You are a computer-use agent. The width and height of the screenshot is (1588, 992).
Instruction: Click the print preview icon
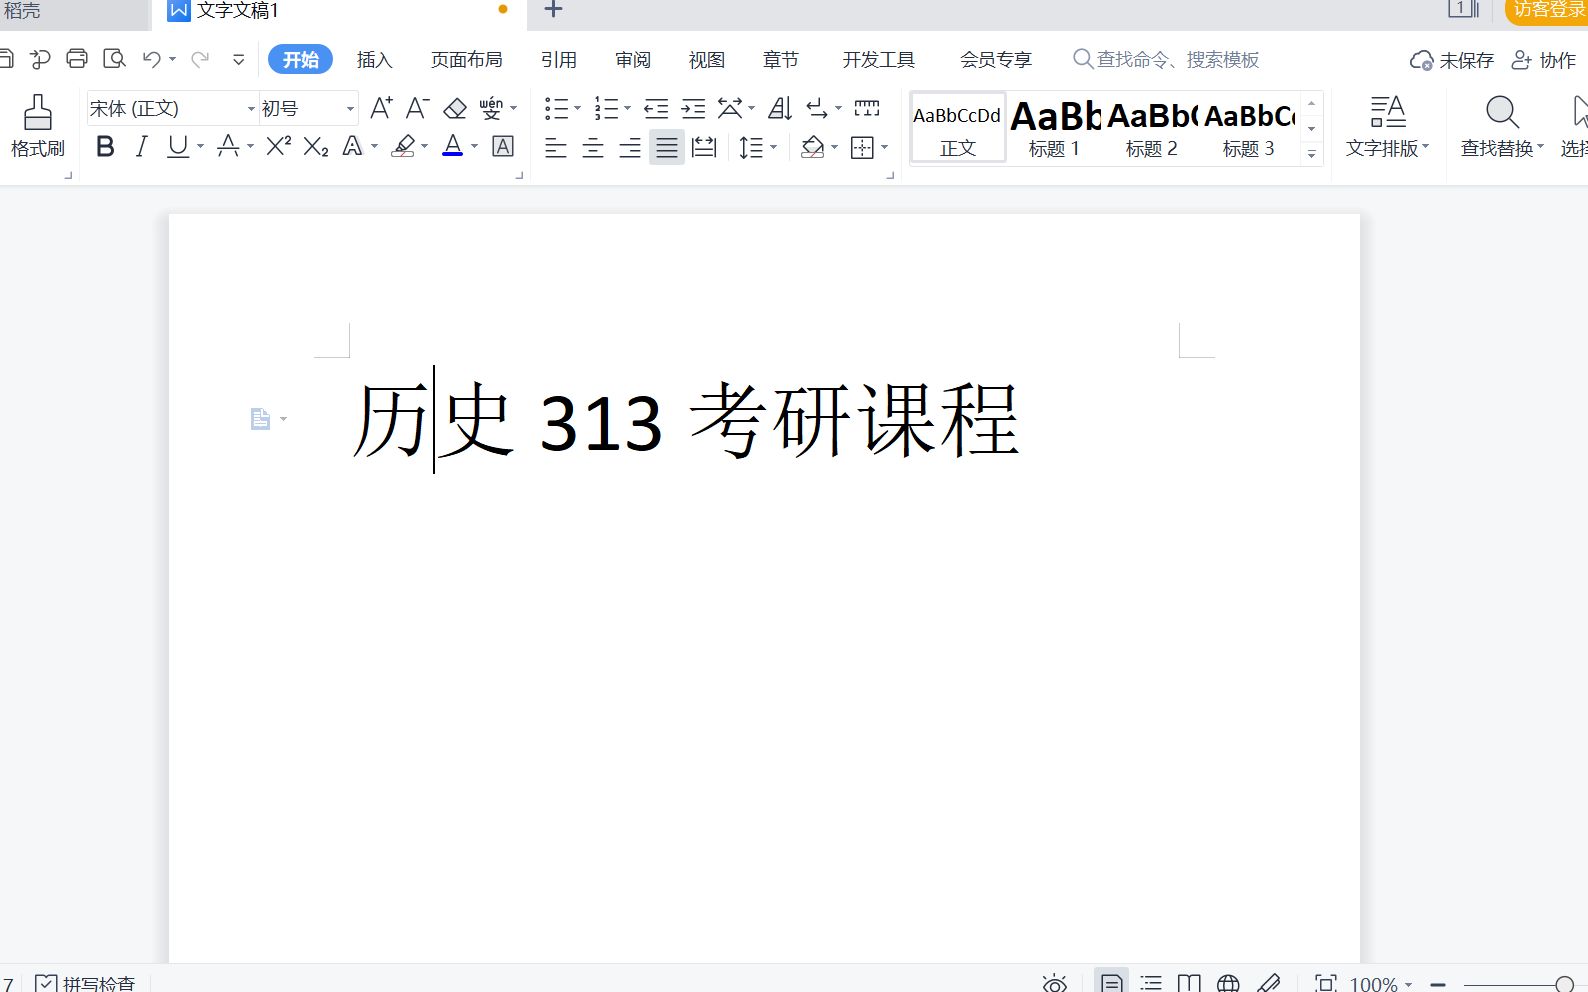pos(114,59)
